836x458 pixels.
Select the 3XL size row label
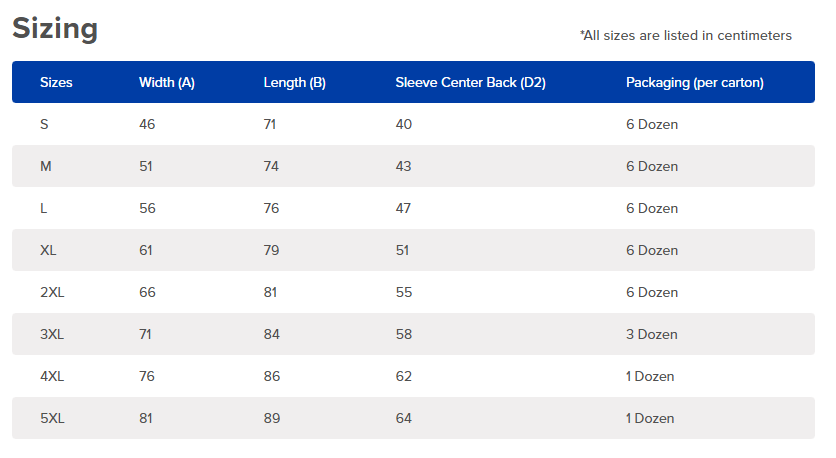click(x=52, y=334)
